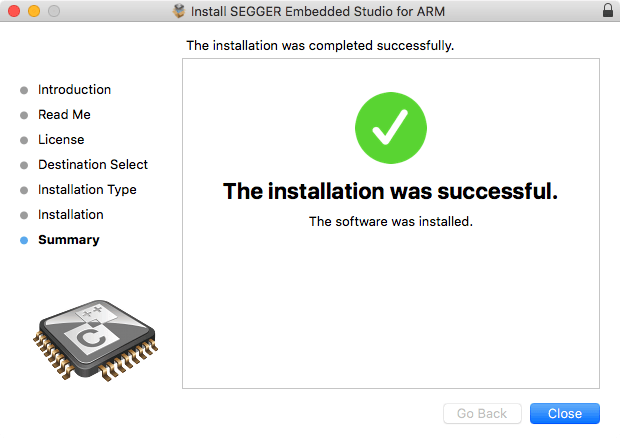The width and height of the screenshot is (620, 438).
Task: Click "The installation was successful." heading
Action: tap(390, 190)
